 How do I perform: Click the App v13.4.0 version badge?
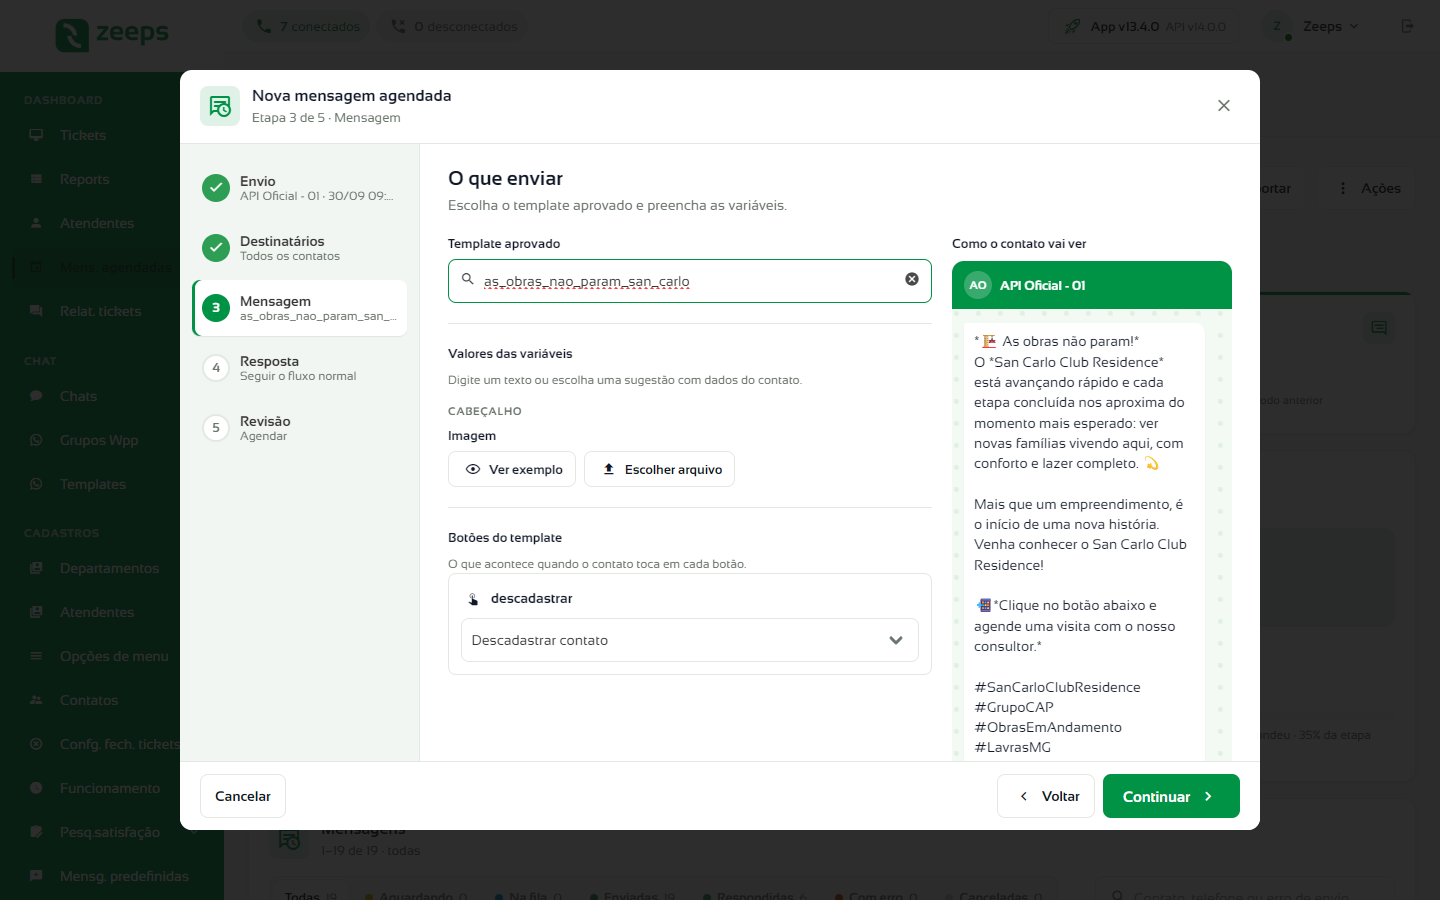tap(1144, 27)
